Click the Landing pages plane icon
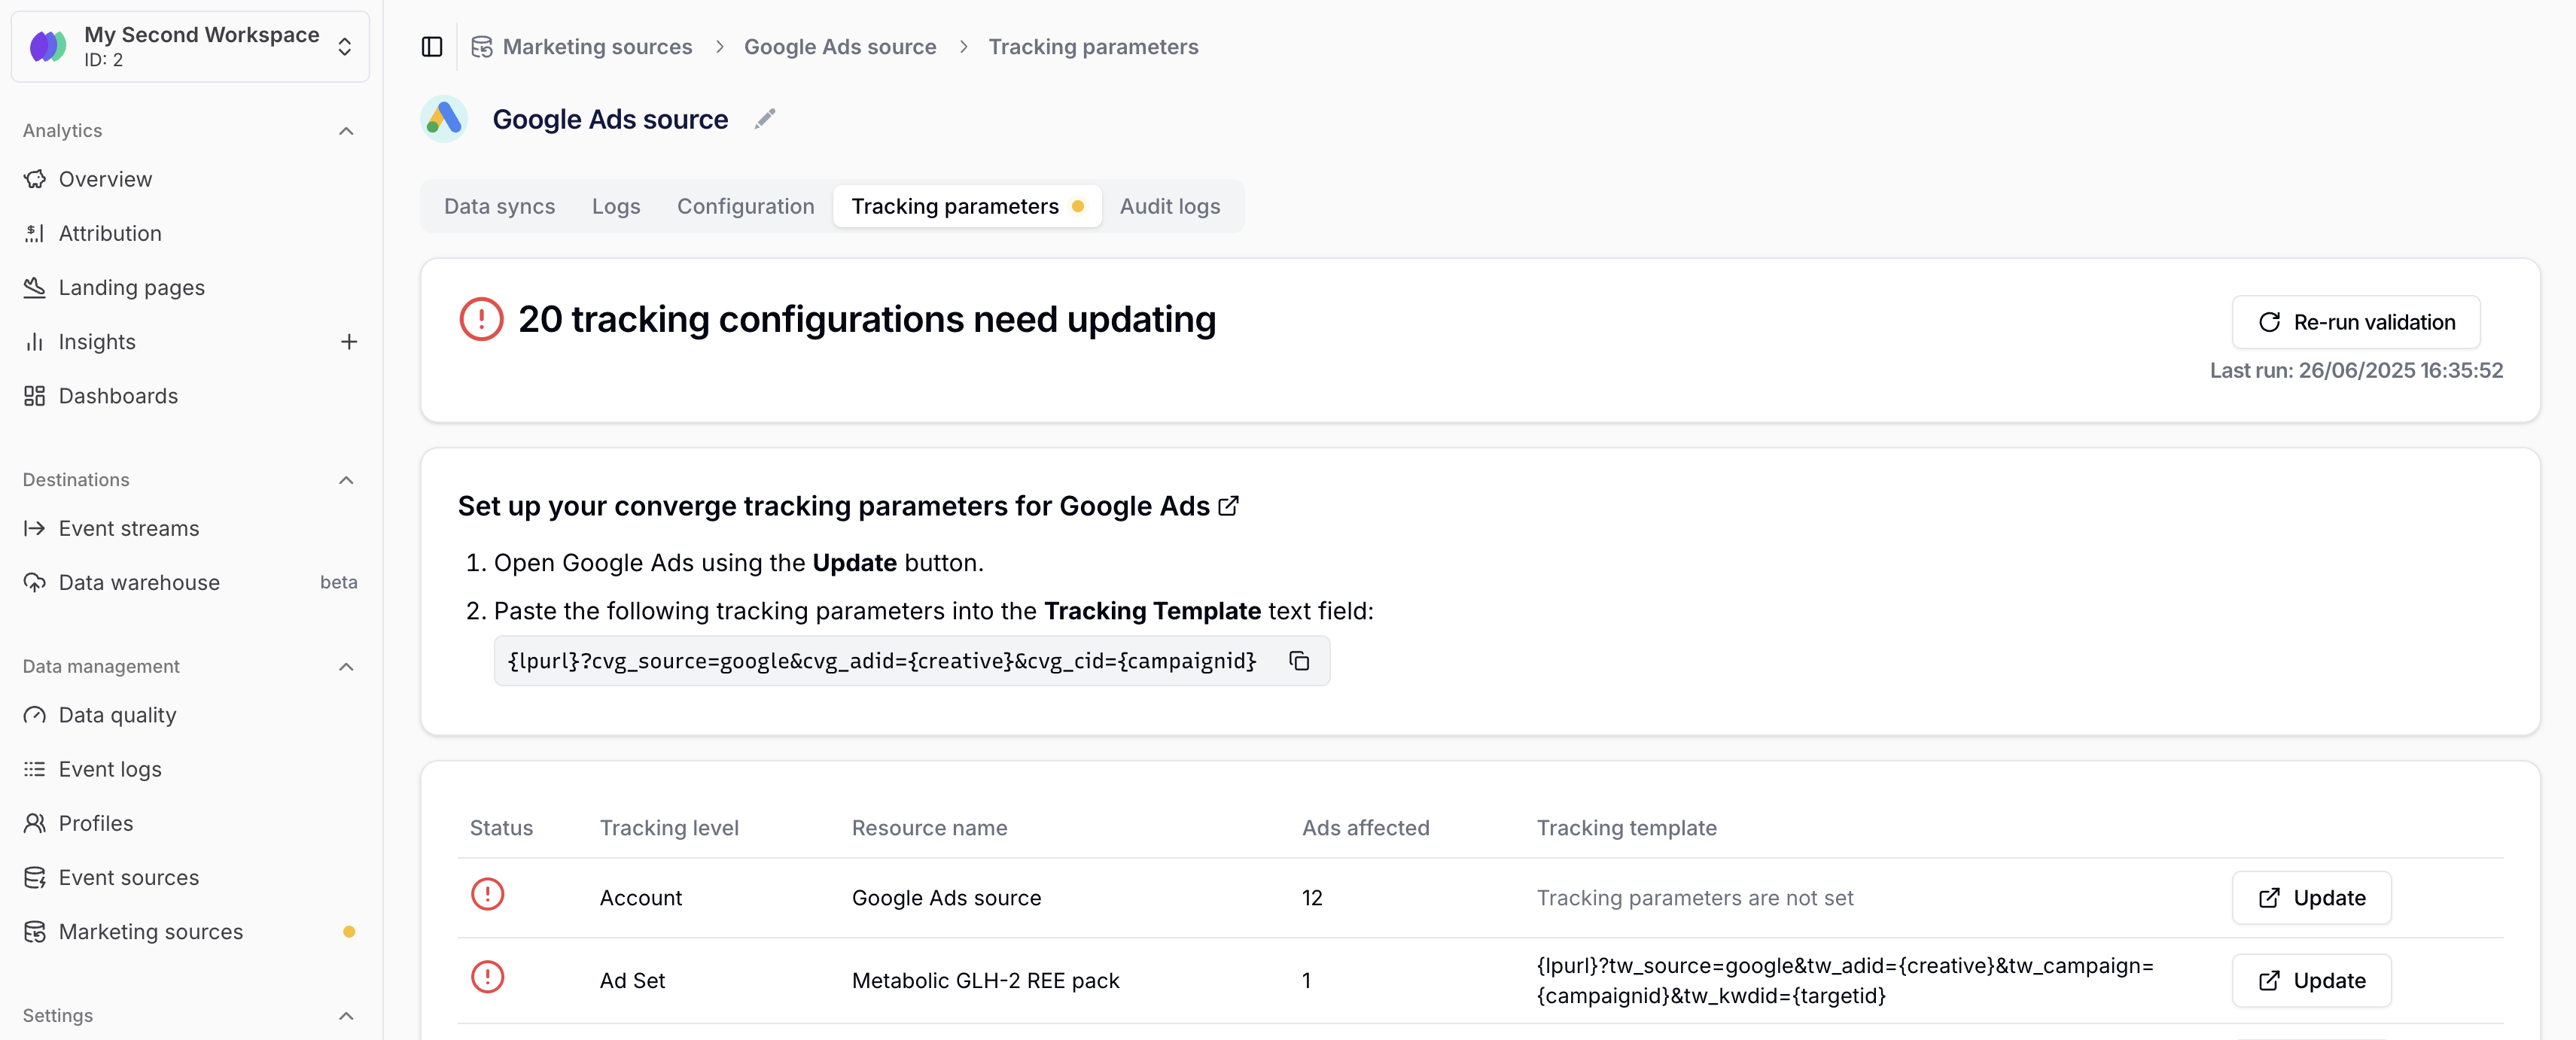The image size is (2576, 1040). click(x=35, y=288)
